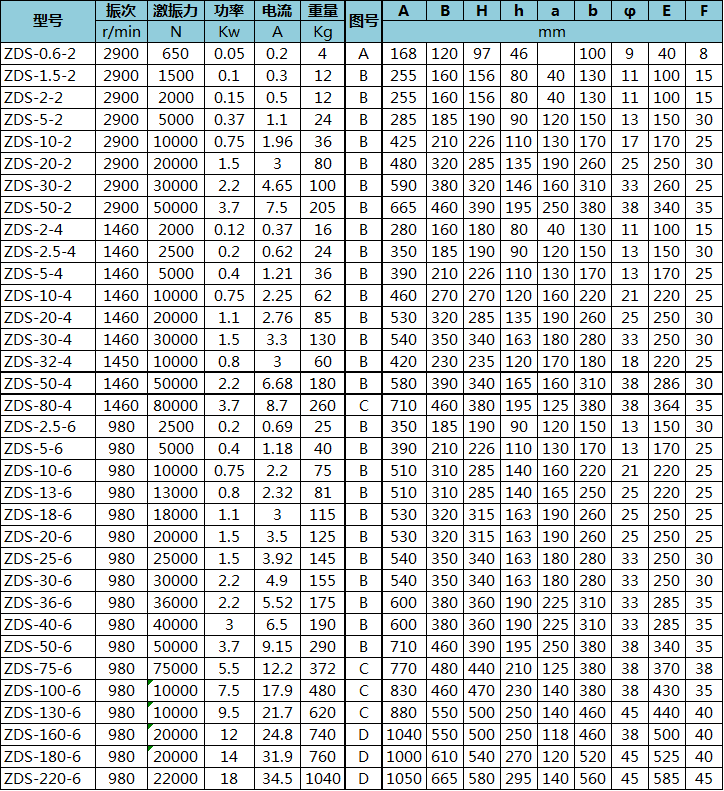Click force value 75000 in ZDS-75-6 row
Image resolution: width=724 pixels, height=791 pixels.
pyautogui.click(x=176, y=669)
